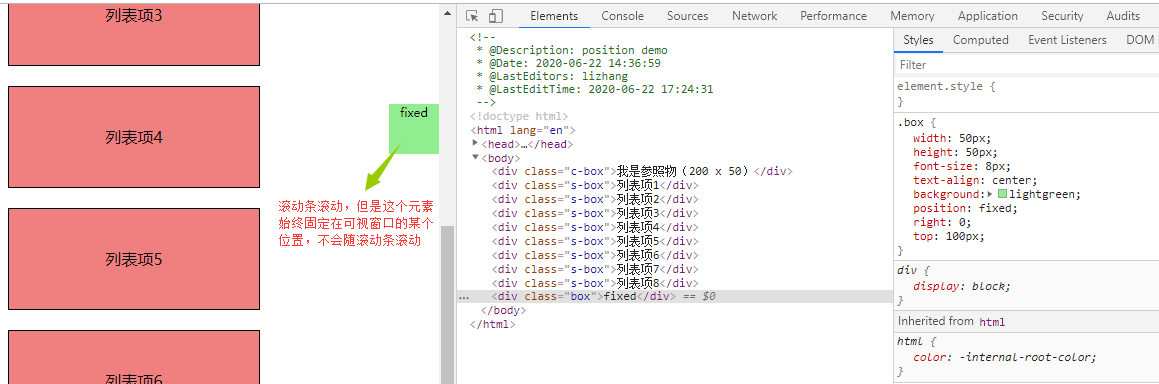The image size is (1159, 384).
Task: Switch to the Memory tab
Action: tap(912, 16)
